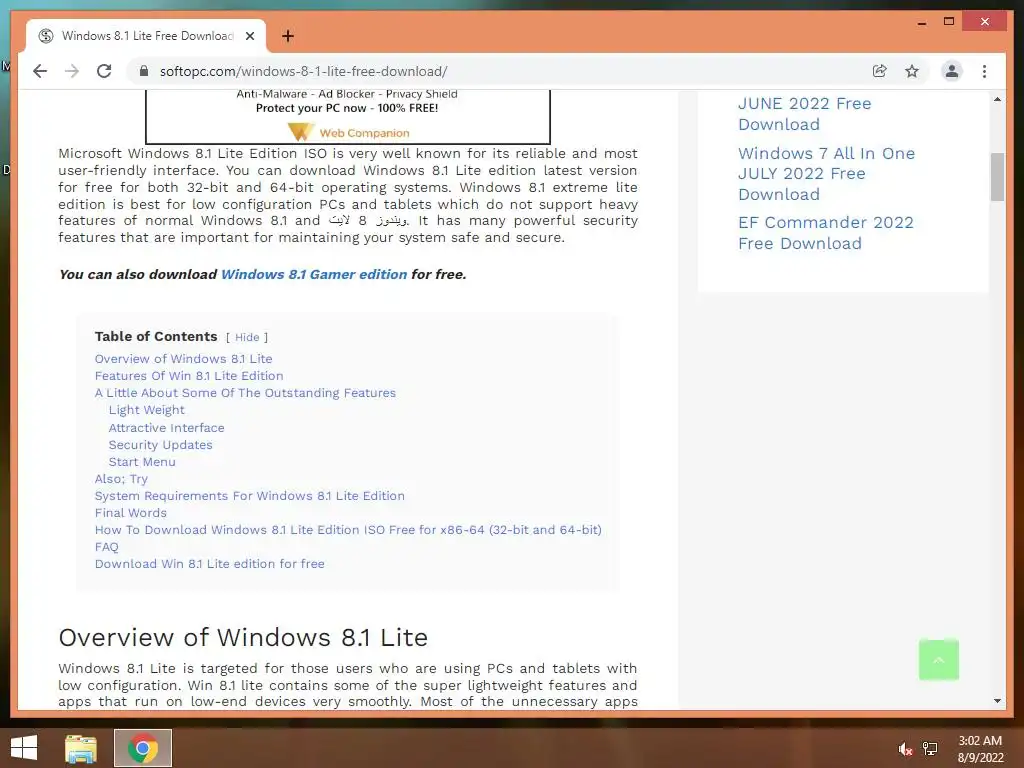The height and width of the screenshot is (768, 1024).
Task: Open the Windows 8.1 Gamer edition link
Action: click(x=313, y=274)
